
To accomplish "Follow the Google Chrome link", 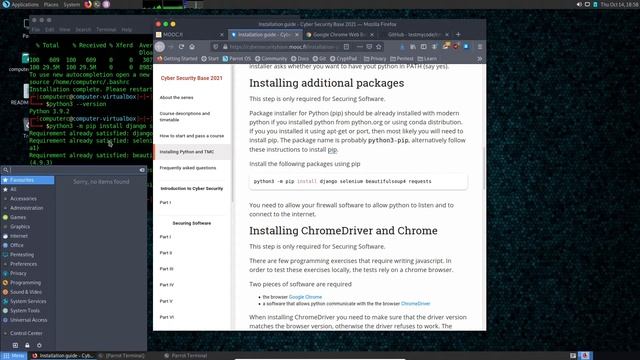I will pyautogui.click(x=305, y=297).
